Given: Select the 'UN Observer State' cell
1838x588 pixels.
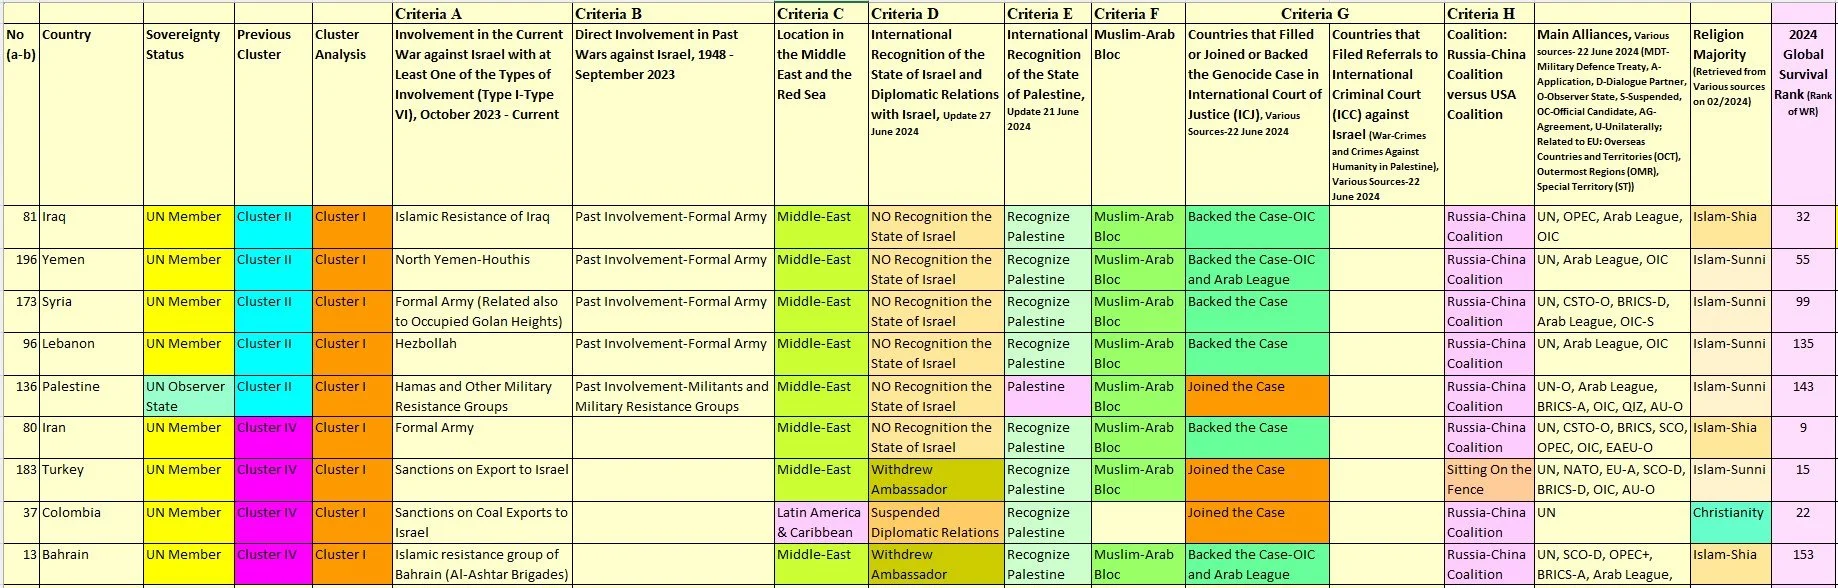Looking at the screenshot, I should point(188,396).
